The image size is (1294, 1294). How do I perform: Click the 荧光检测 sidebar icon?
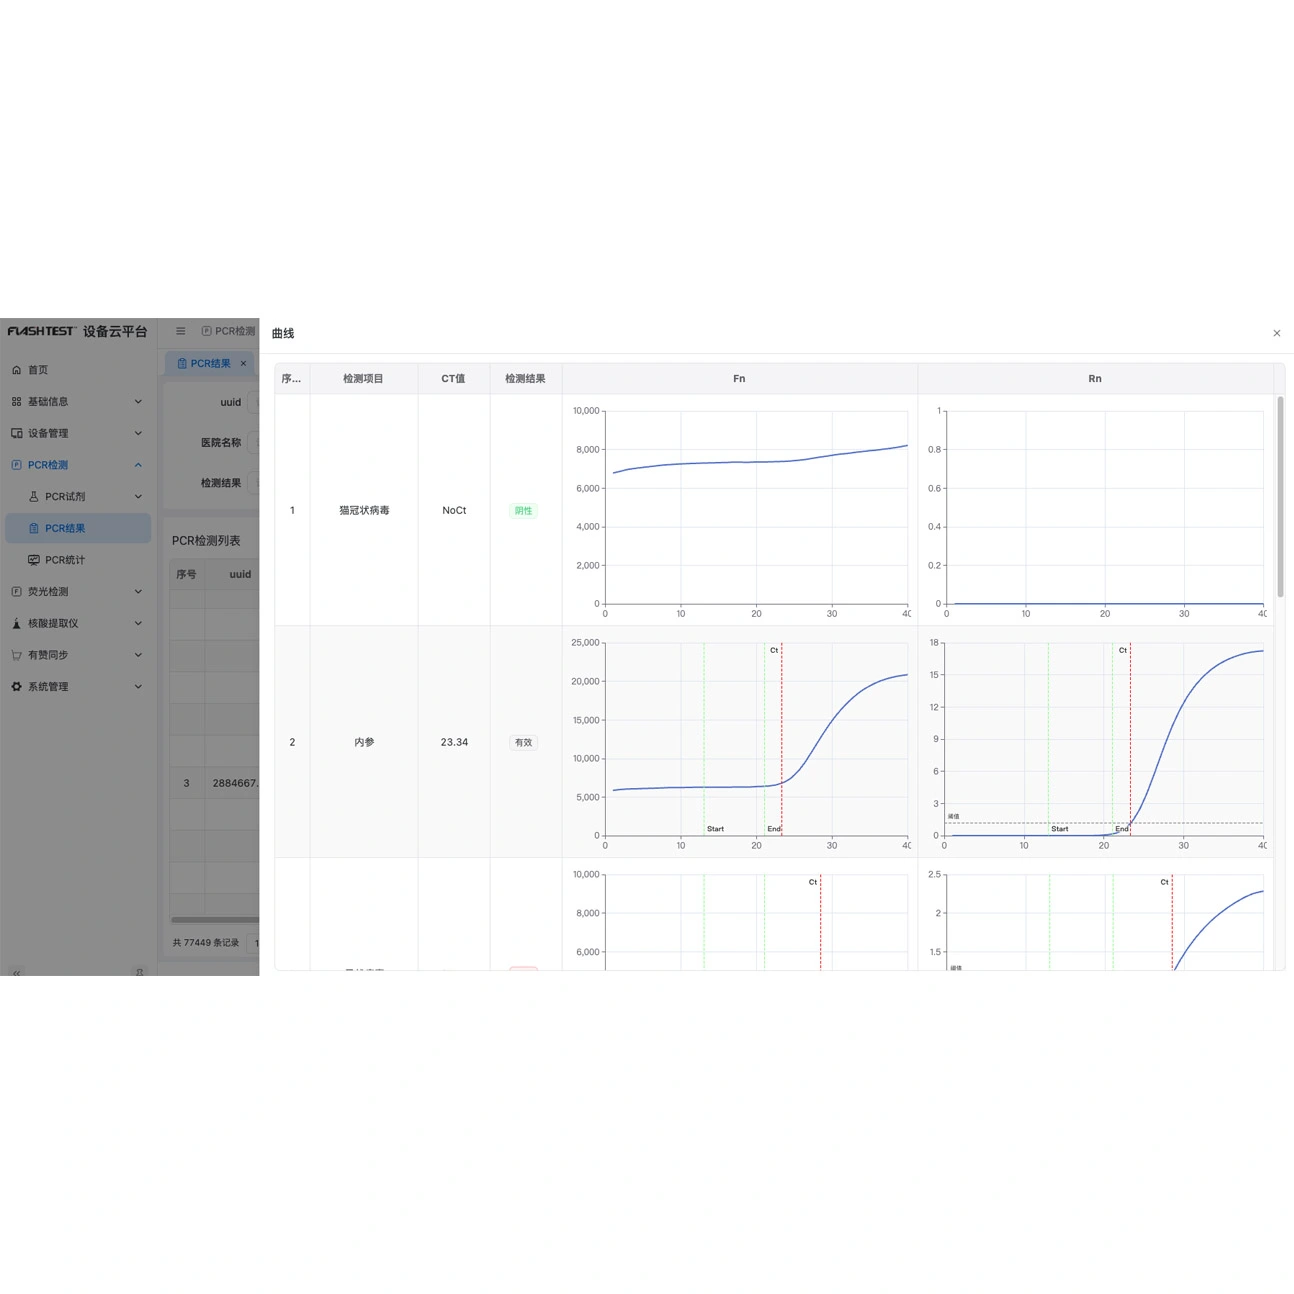point(17,591)
